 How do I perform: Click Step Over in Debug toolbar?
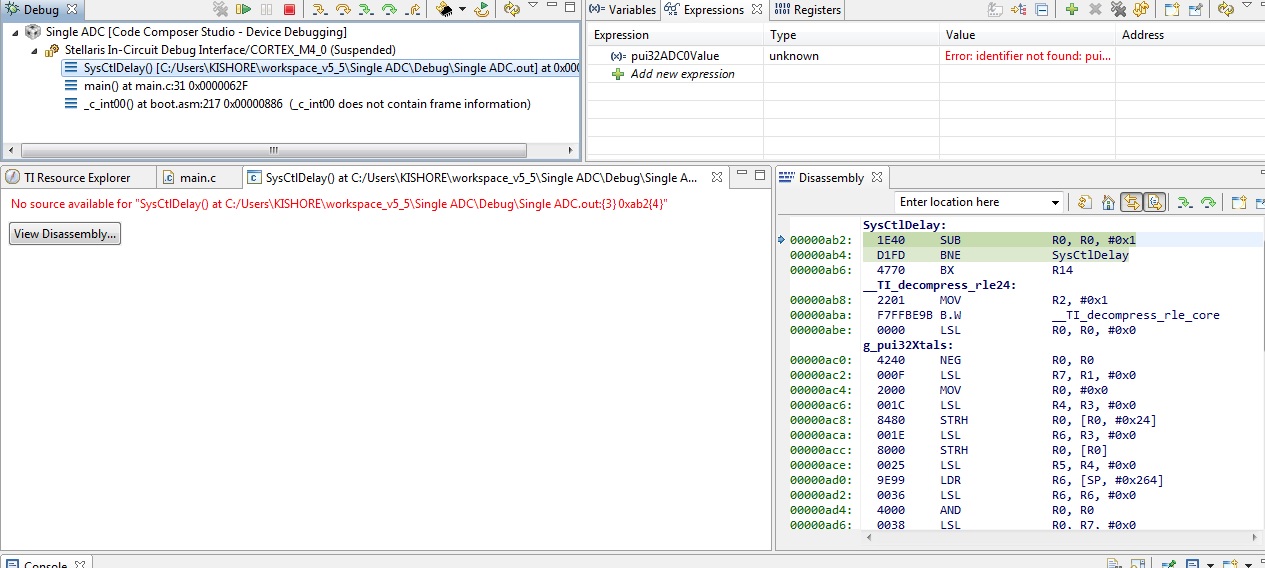click(343, 10)
